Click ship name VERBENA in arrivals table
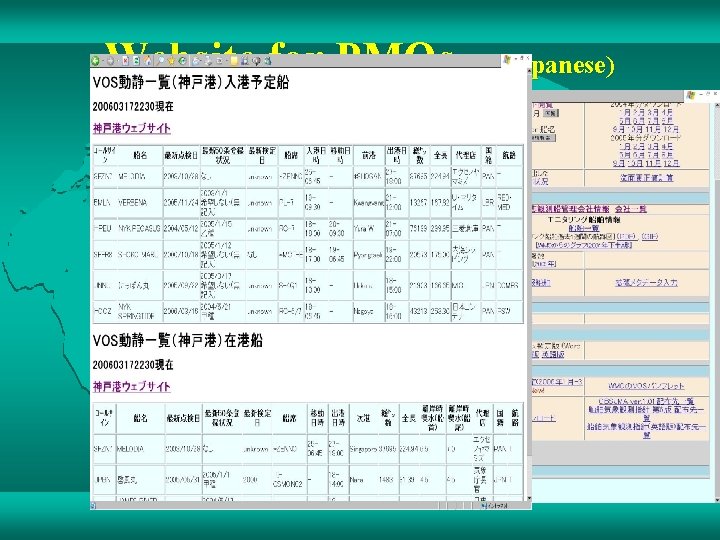The height and width of the screenshot is (540, 720). click(132, 202)
